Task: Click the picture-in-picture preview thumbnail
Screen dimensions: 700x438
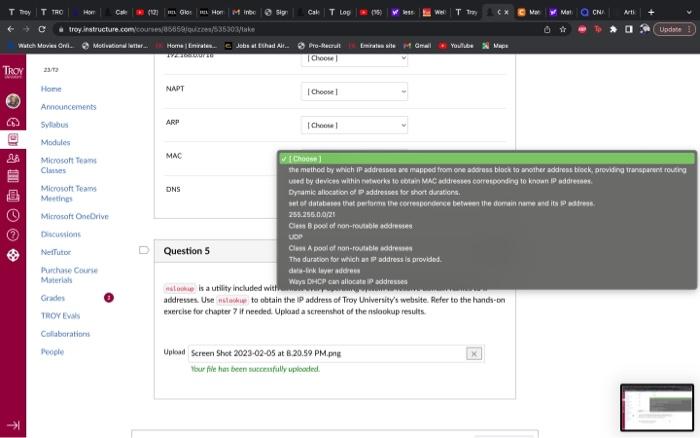Action: coord(657,407)
